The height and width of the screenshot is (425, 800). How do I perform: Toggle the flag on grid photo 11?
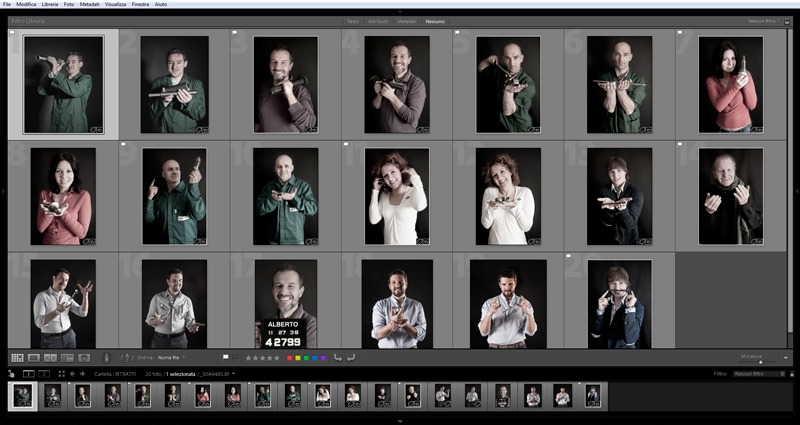[346, 144]
